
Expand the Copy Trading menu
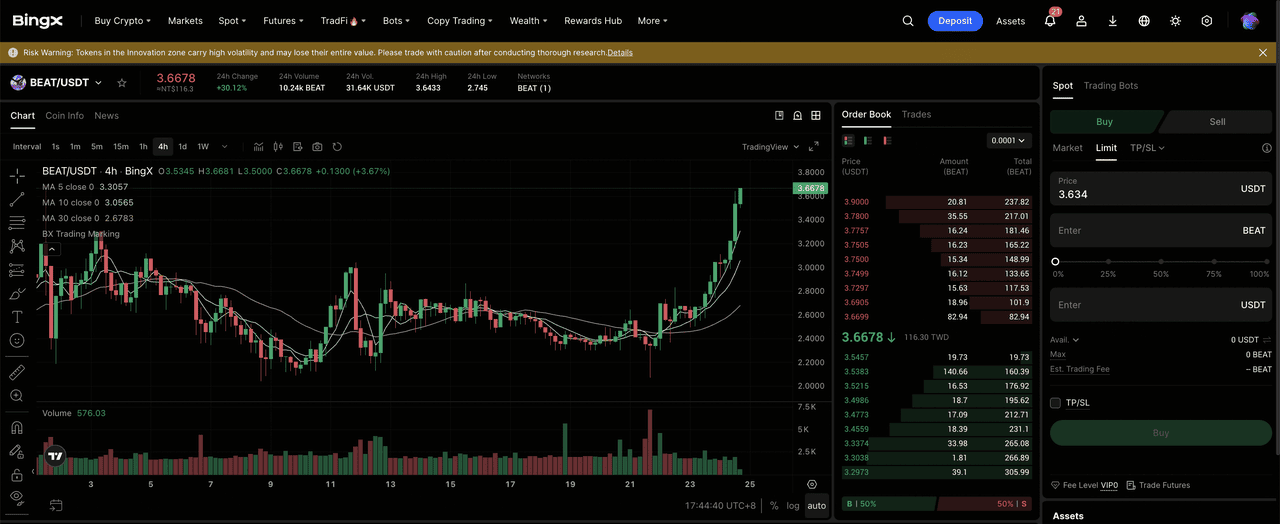pos(460,21)
